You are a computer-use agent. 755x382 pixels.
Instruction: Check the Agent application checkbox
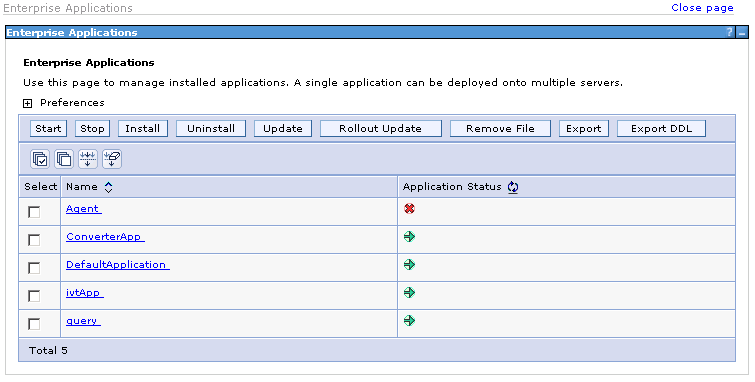[x=34, y=211]
